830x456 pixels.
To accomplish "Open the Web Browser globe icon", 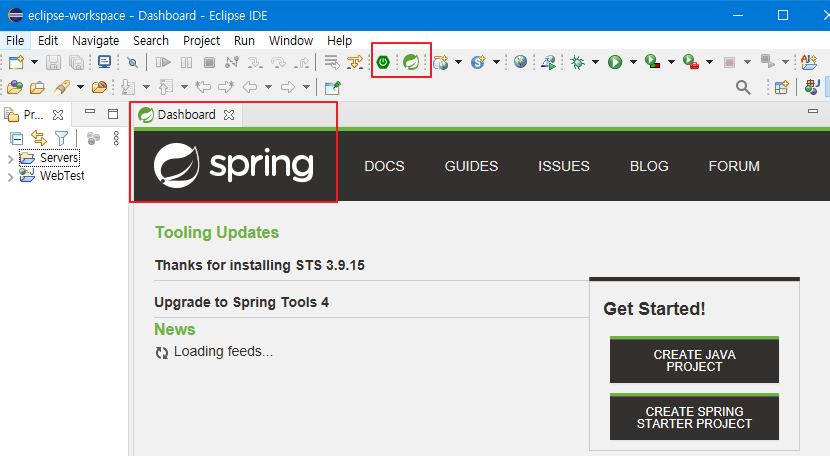I will pyautogui.click(x=520, y=62).
